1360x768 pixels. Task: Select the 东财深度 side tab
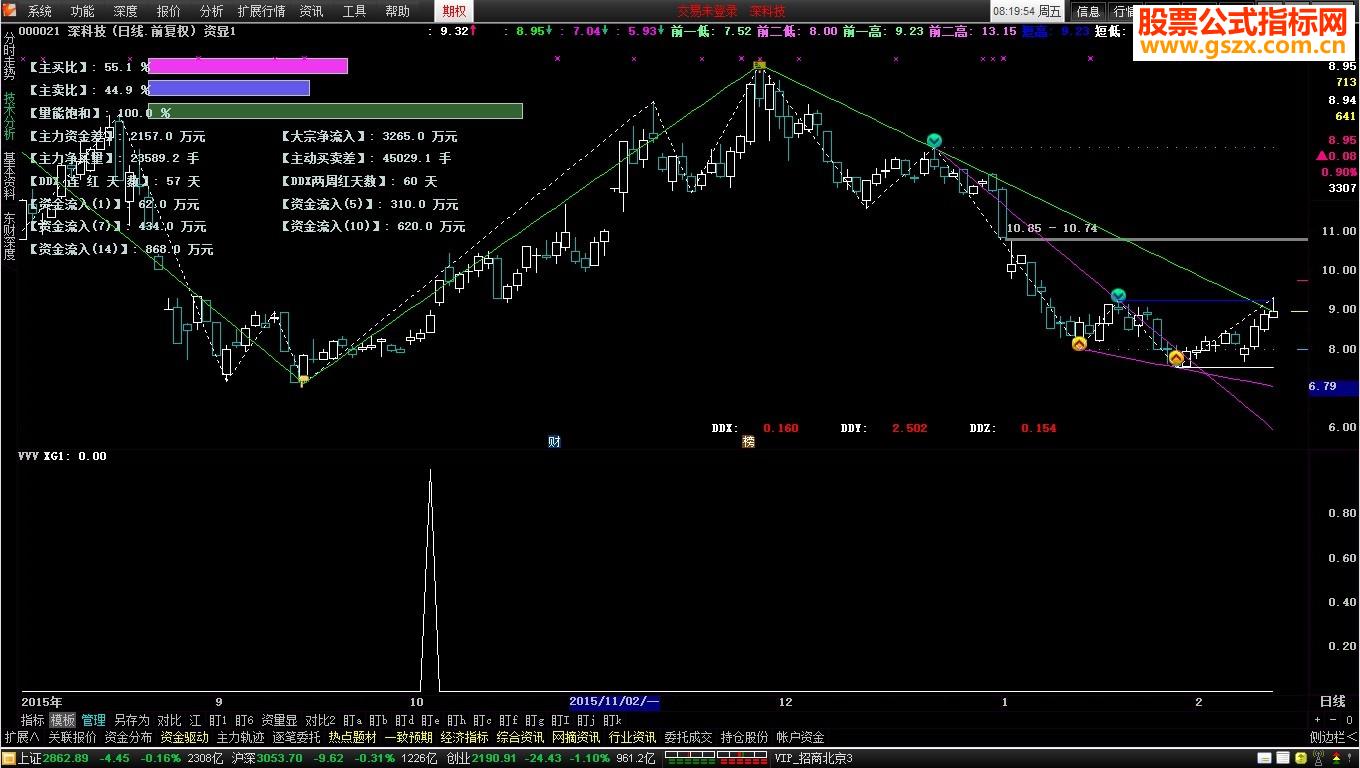[9, 236]
